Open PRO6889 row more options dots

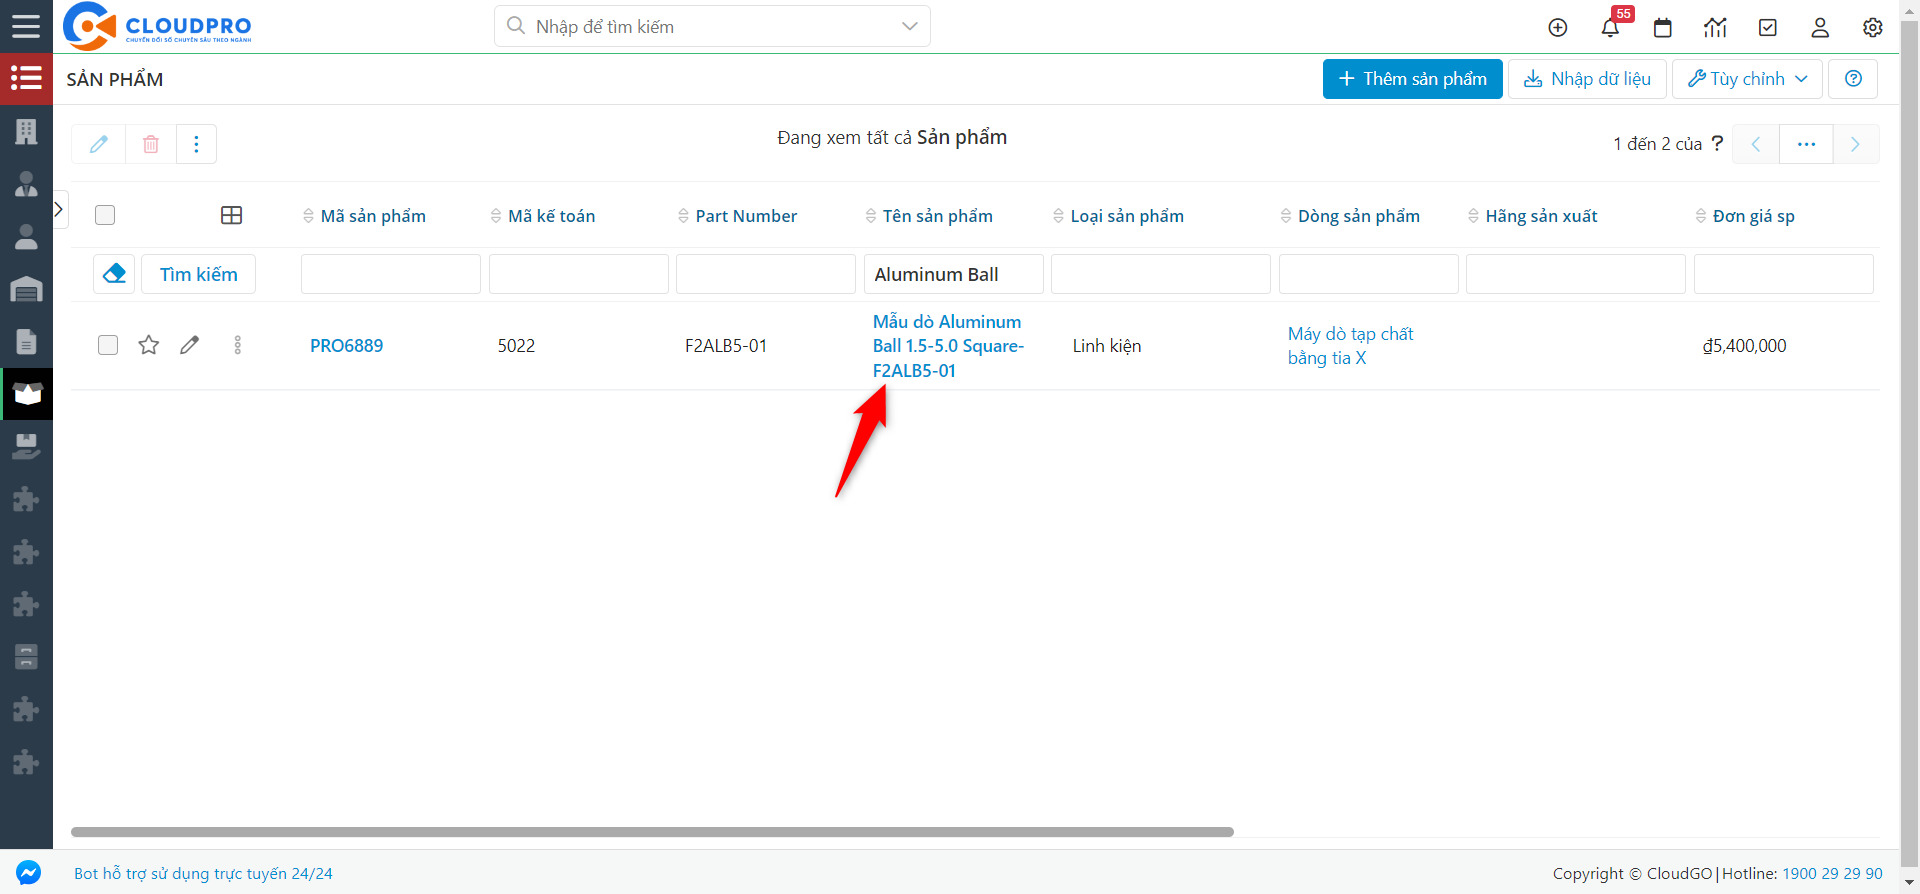tap(237, 345)
